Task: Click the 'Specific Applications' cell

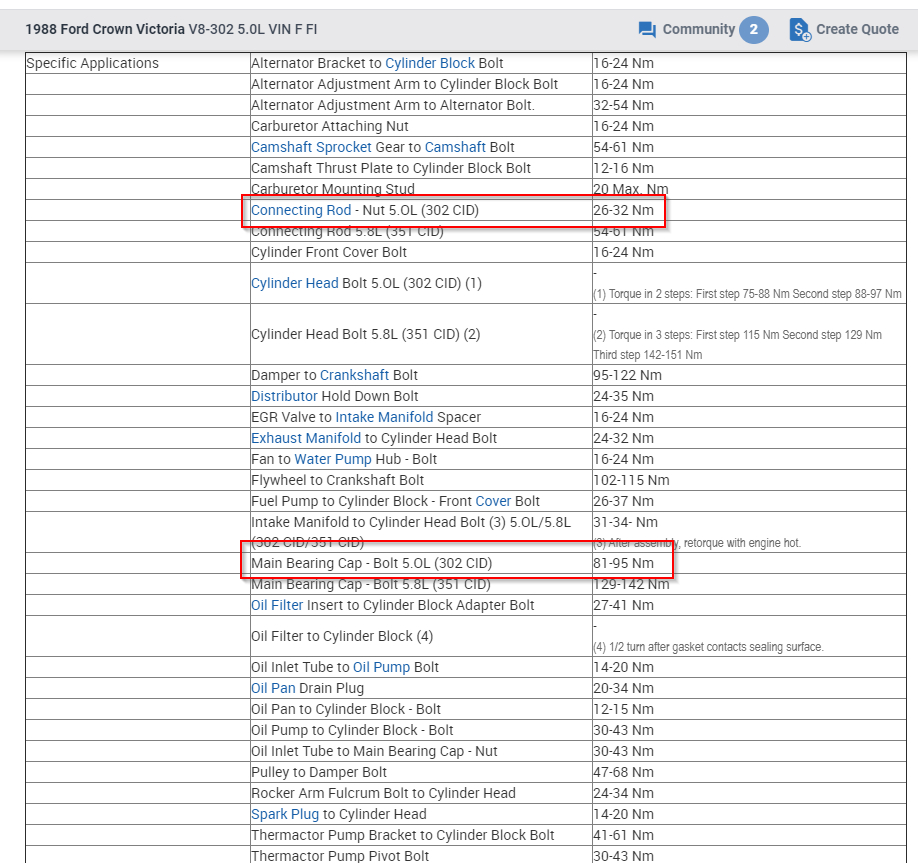Action: 93,63
